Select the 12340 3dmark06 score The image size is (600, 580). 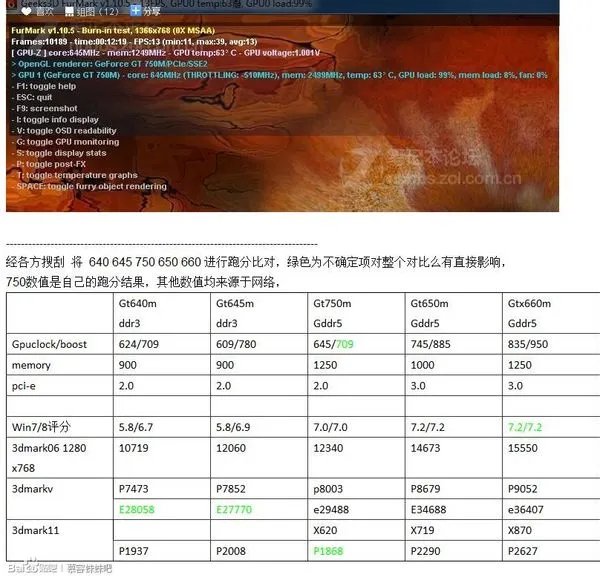[x=328, y=448]
